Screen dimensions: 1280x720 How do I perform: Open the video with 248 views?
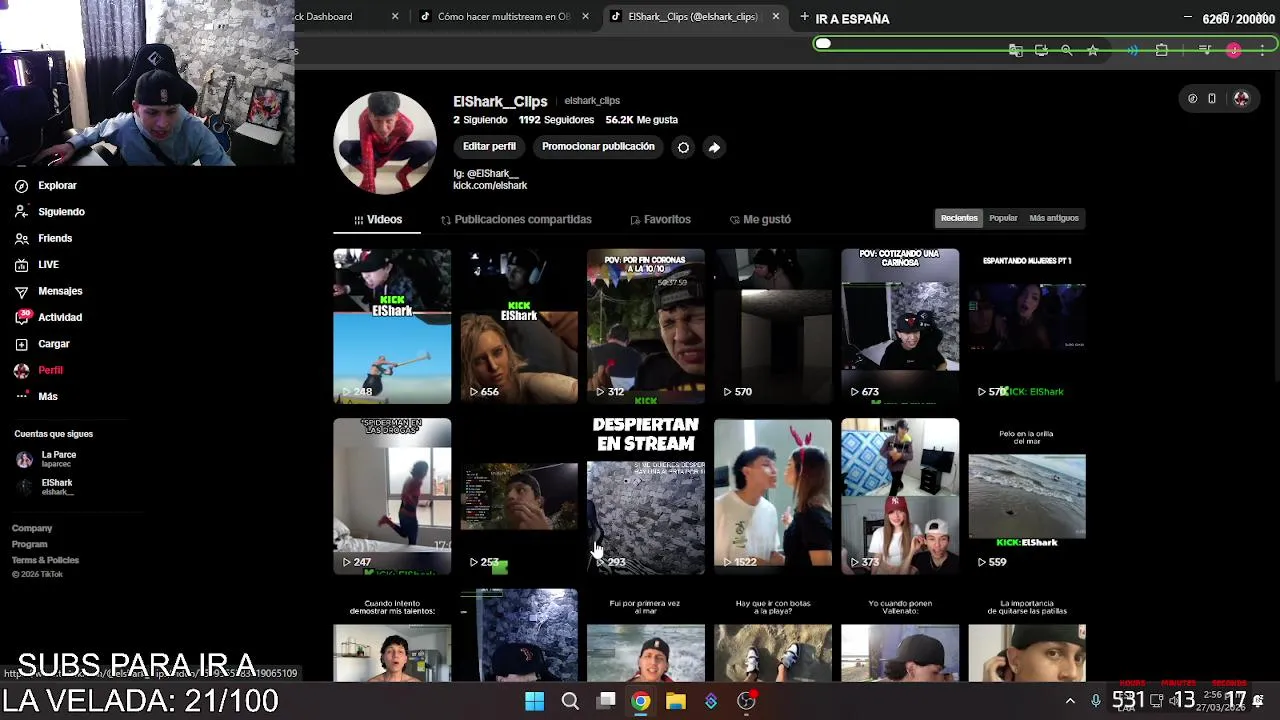[x=392, y=326]
